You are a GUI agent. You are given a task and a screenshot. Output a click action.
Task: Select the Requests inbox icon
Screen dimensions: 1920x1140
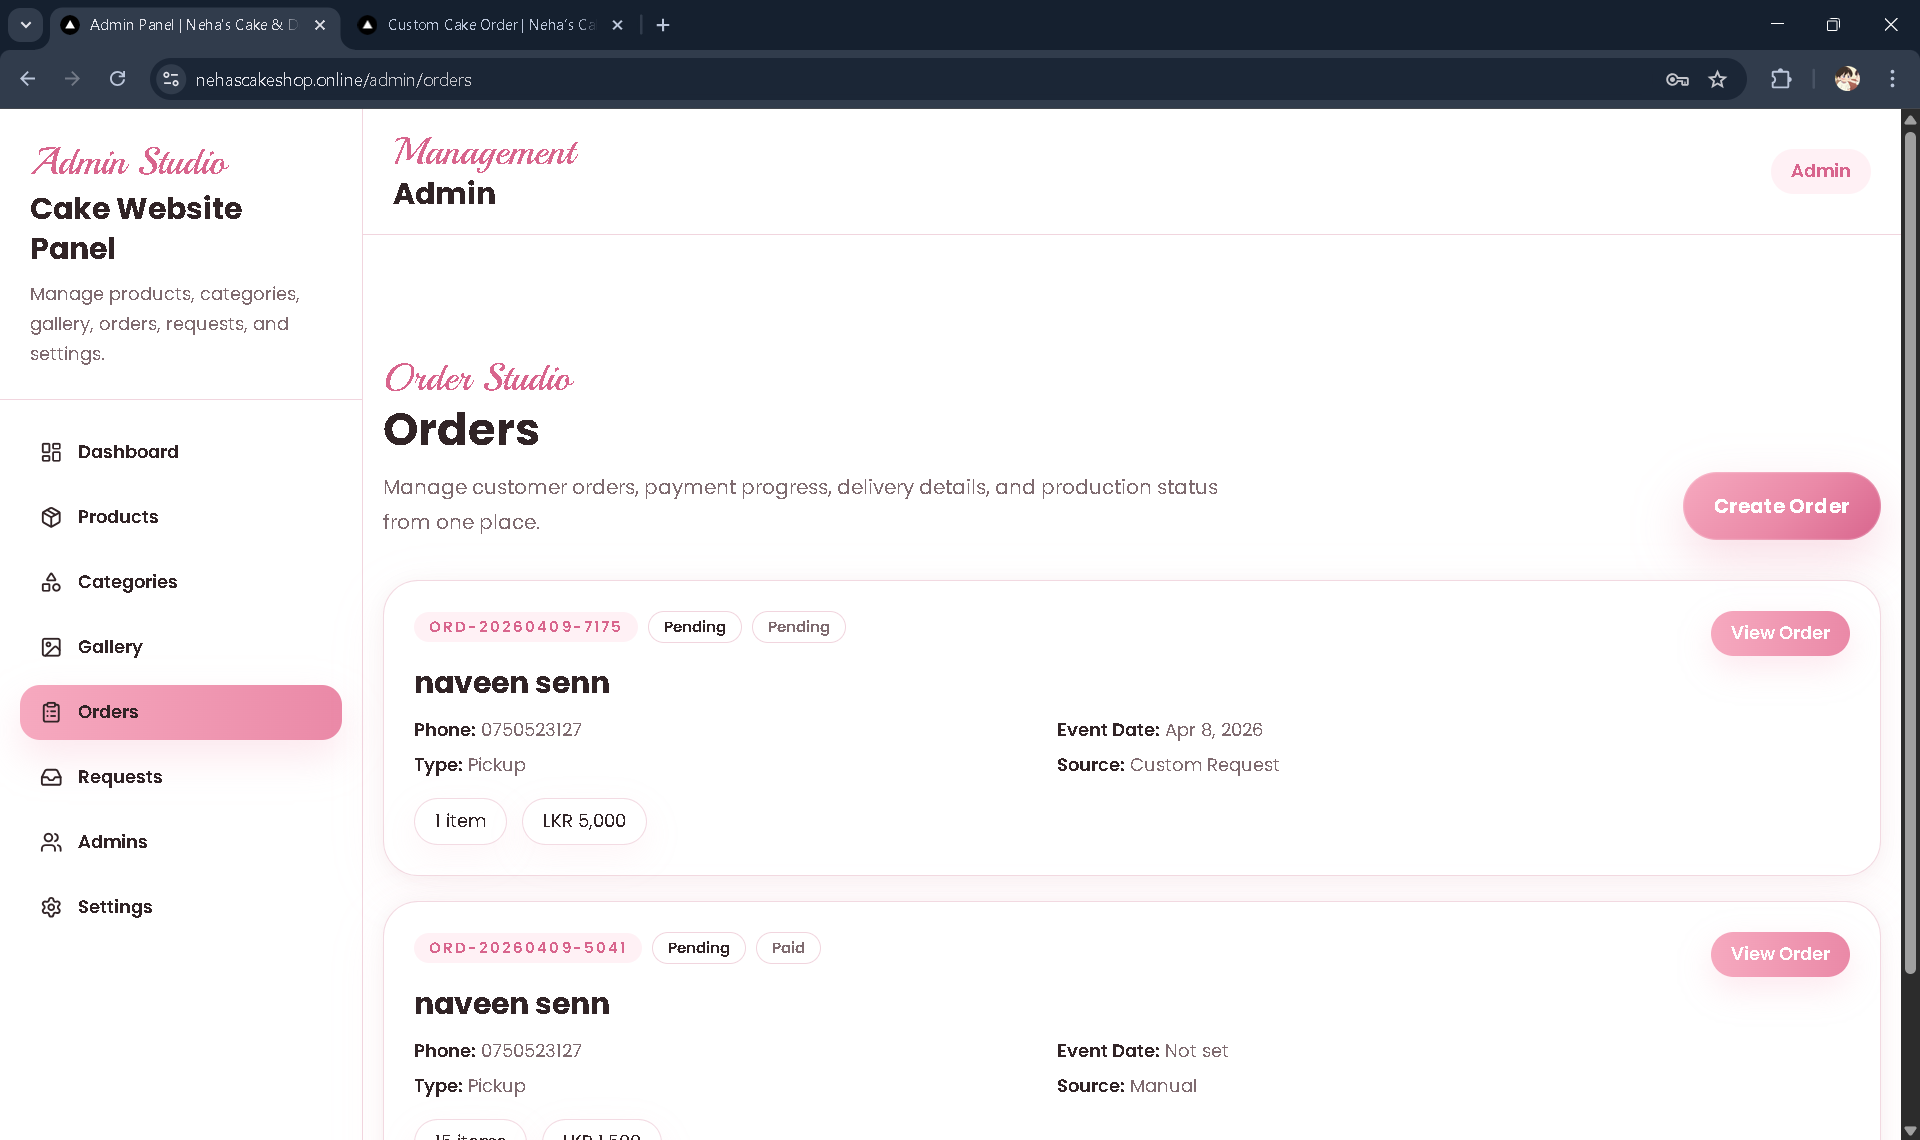click(52, 777)
